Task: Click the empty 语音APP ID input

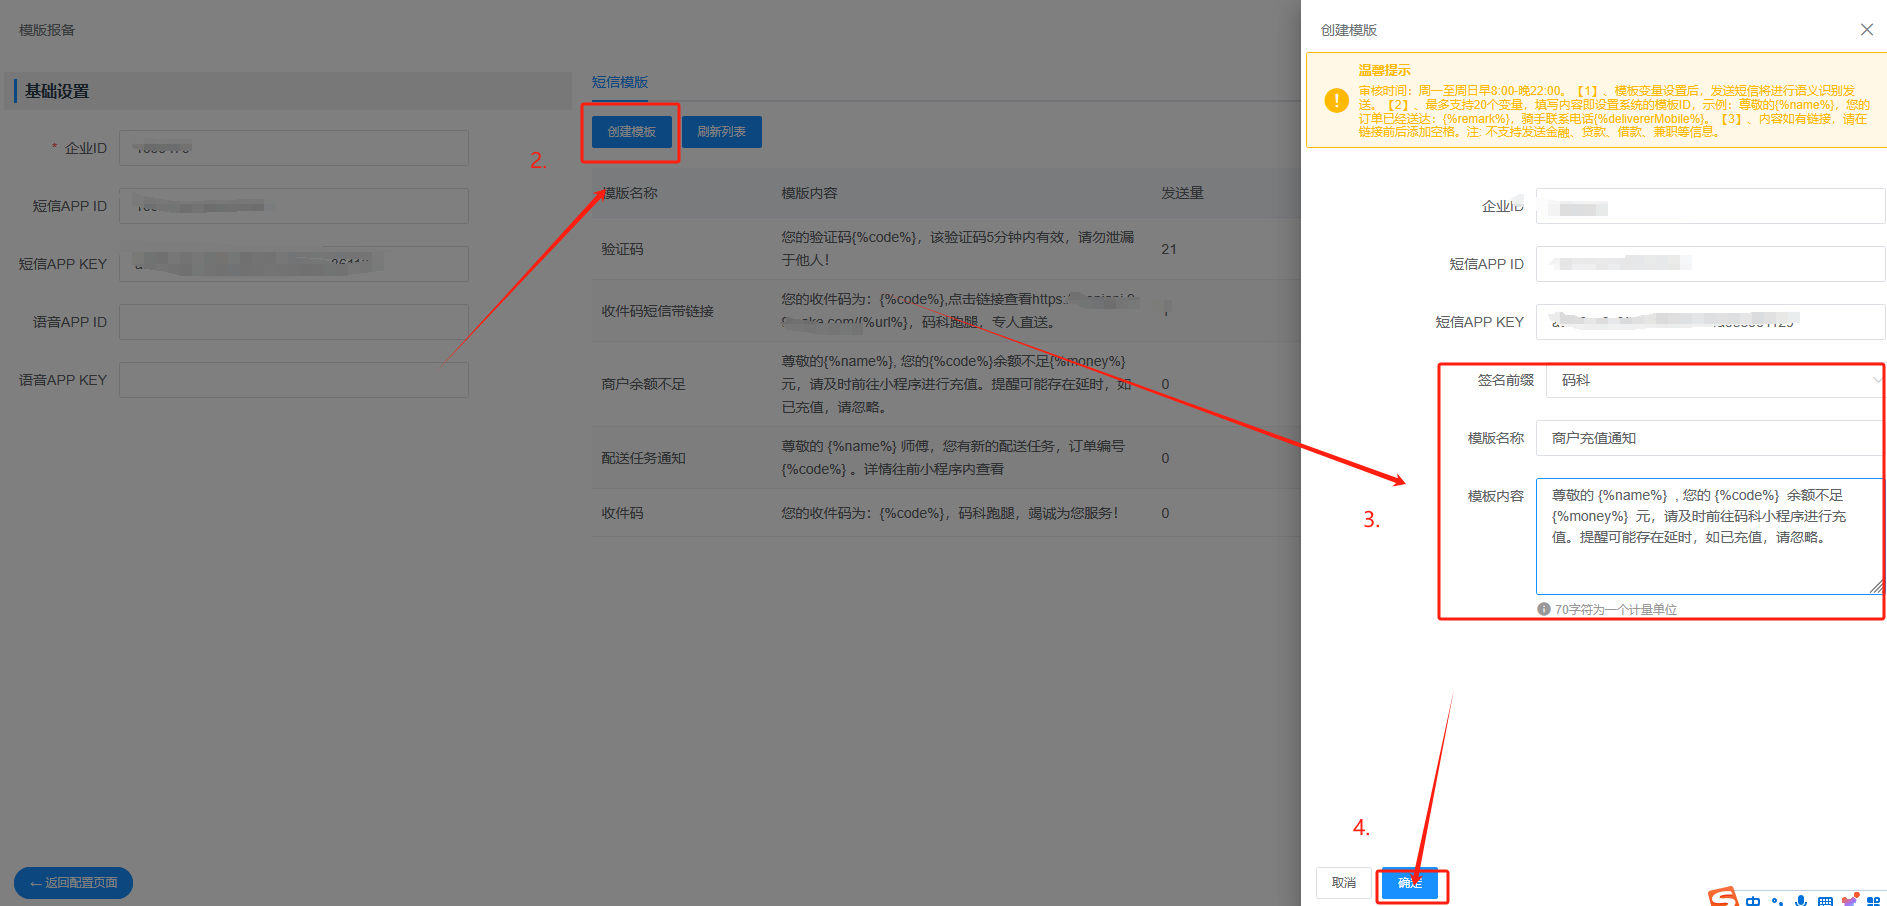Action: [x=294, y=322]
